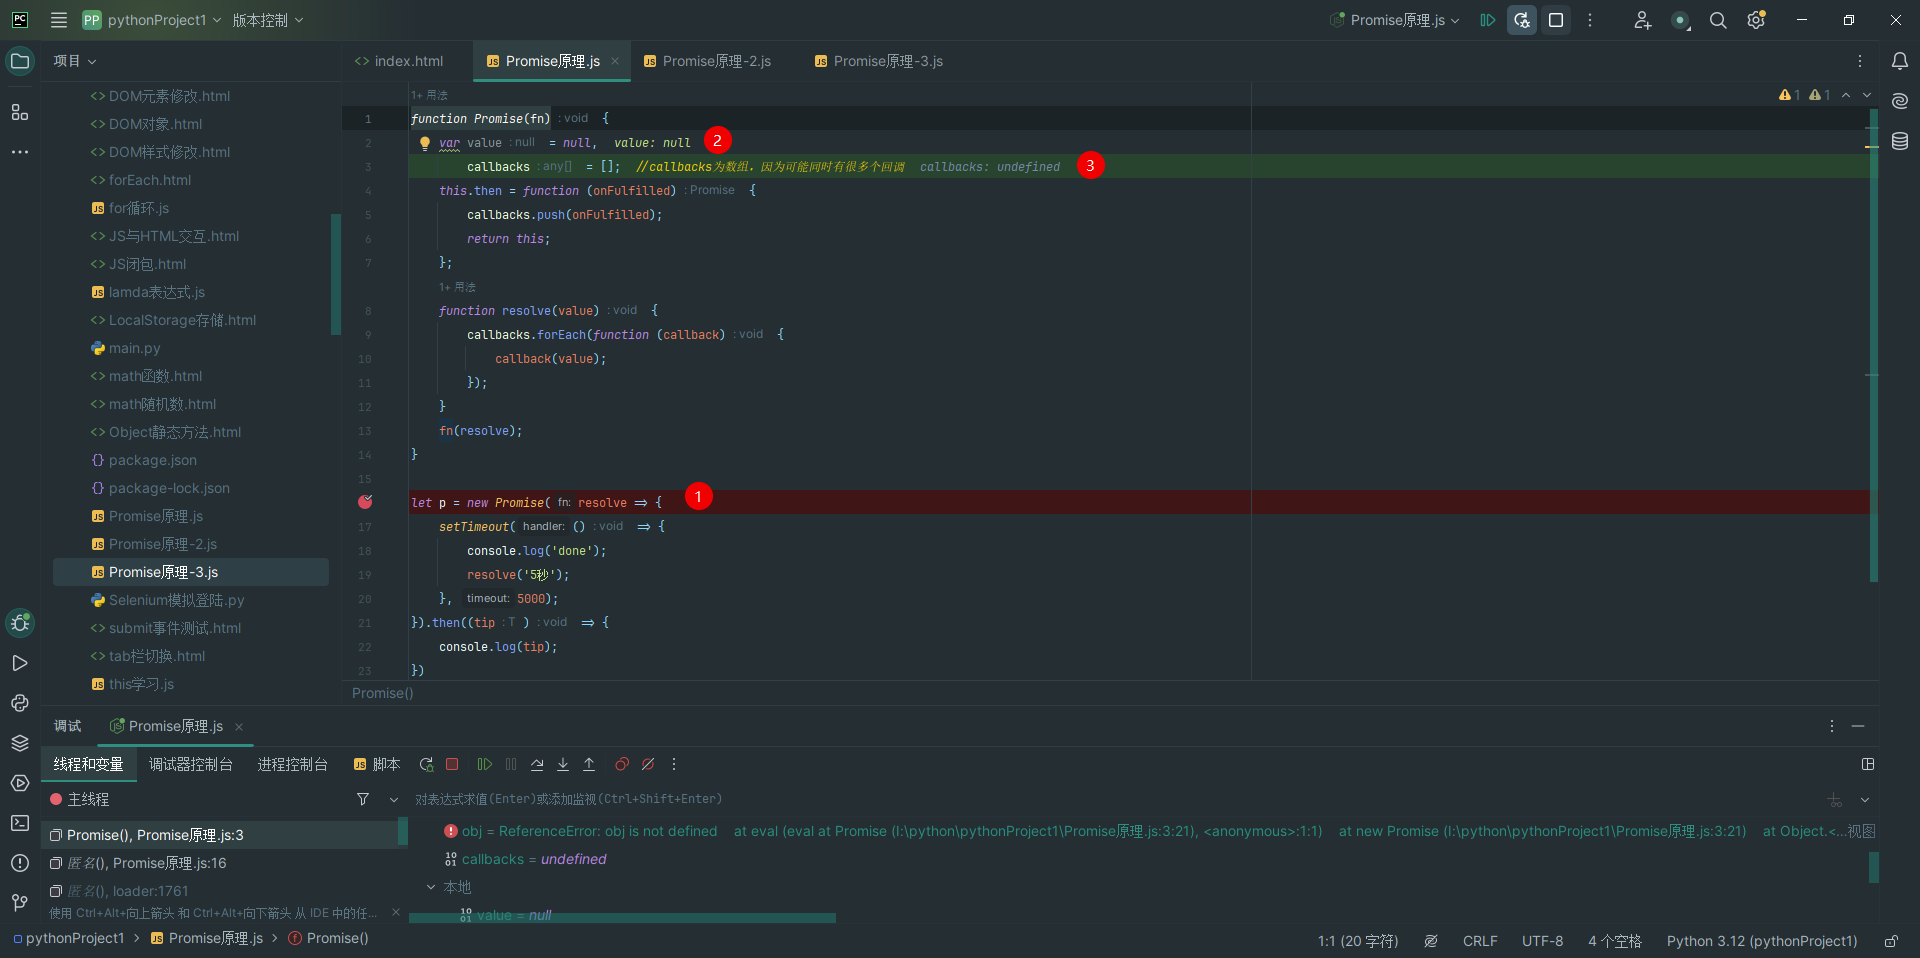This screenshot has width=1920, height=958.
Task: Open the Run tool window
Action: [20, 663]
